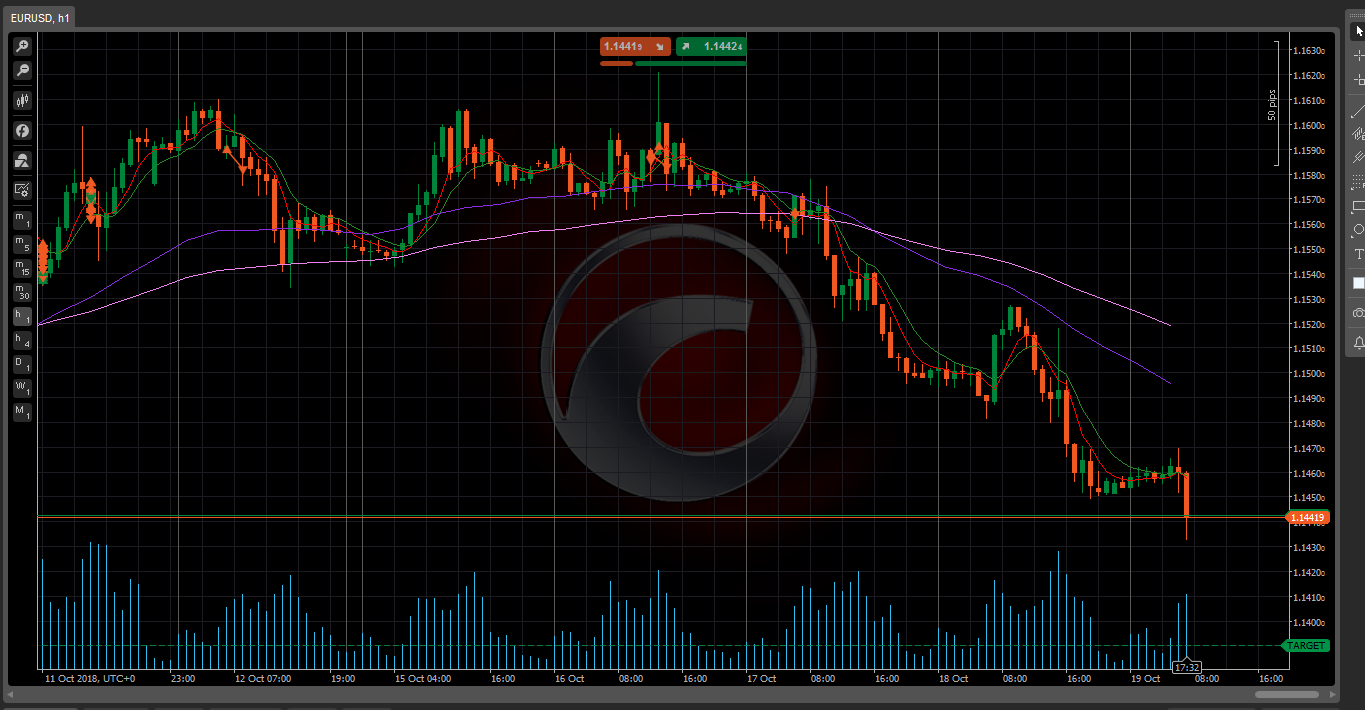The image size is (1365, 710).
Task: Click the "11 Oct 2018, UTC+0" time axis label
Action: click(x=90, y=678)
